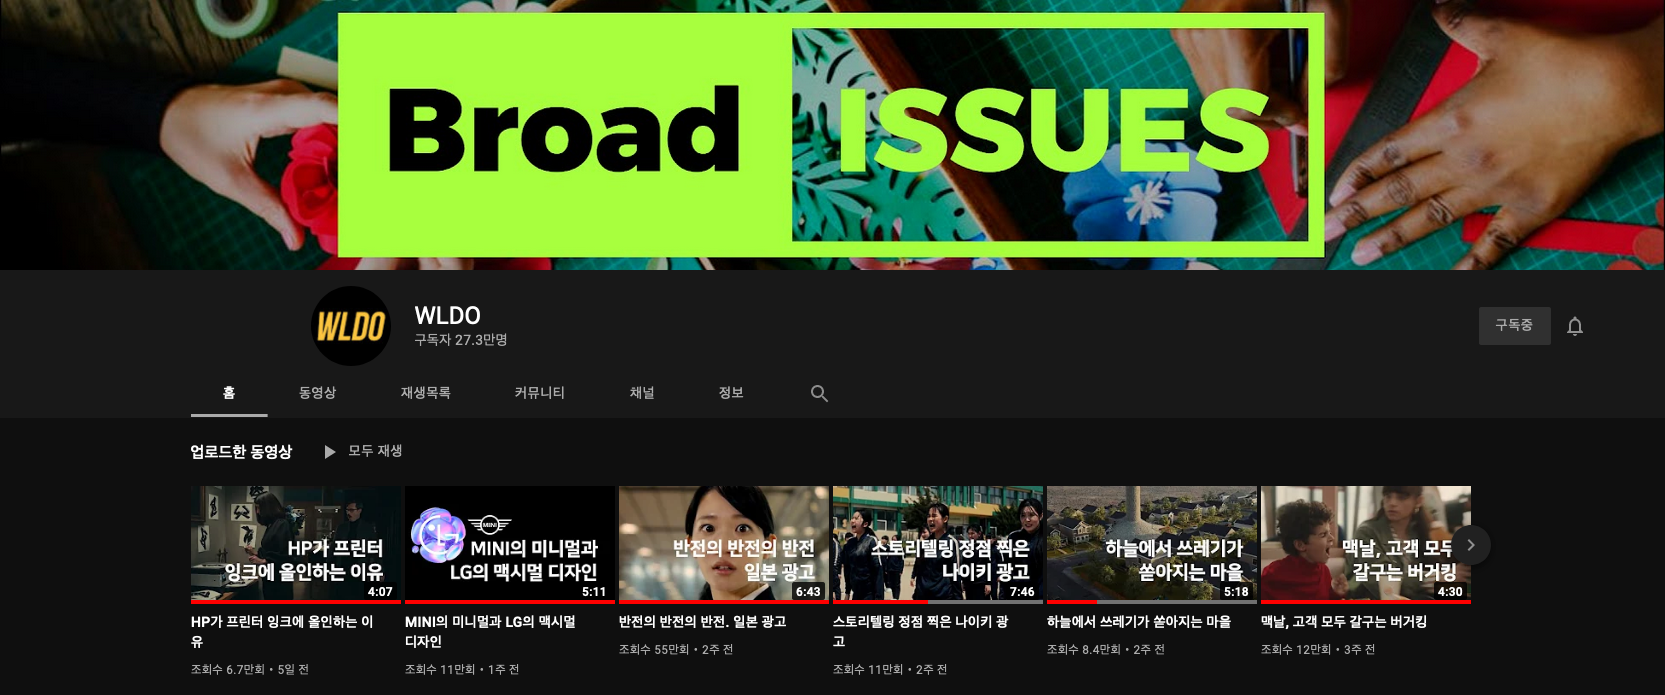Click title 맥날, 고객 모두 갈구는 버거킹

pos(1343,622)
